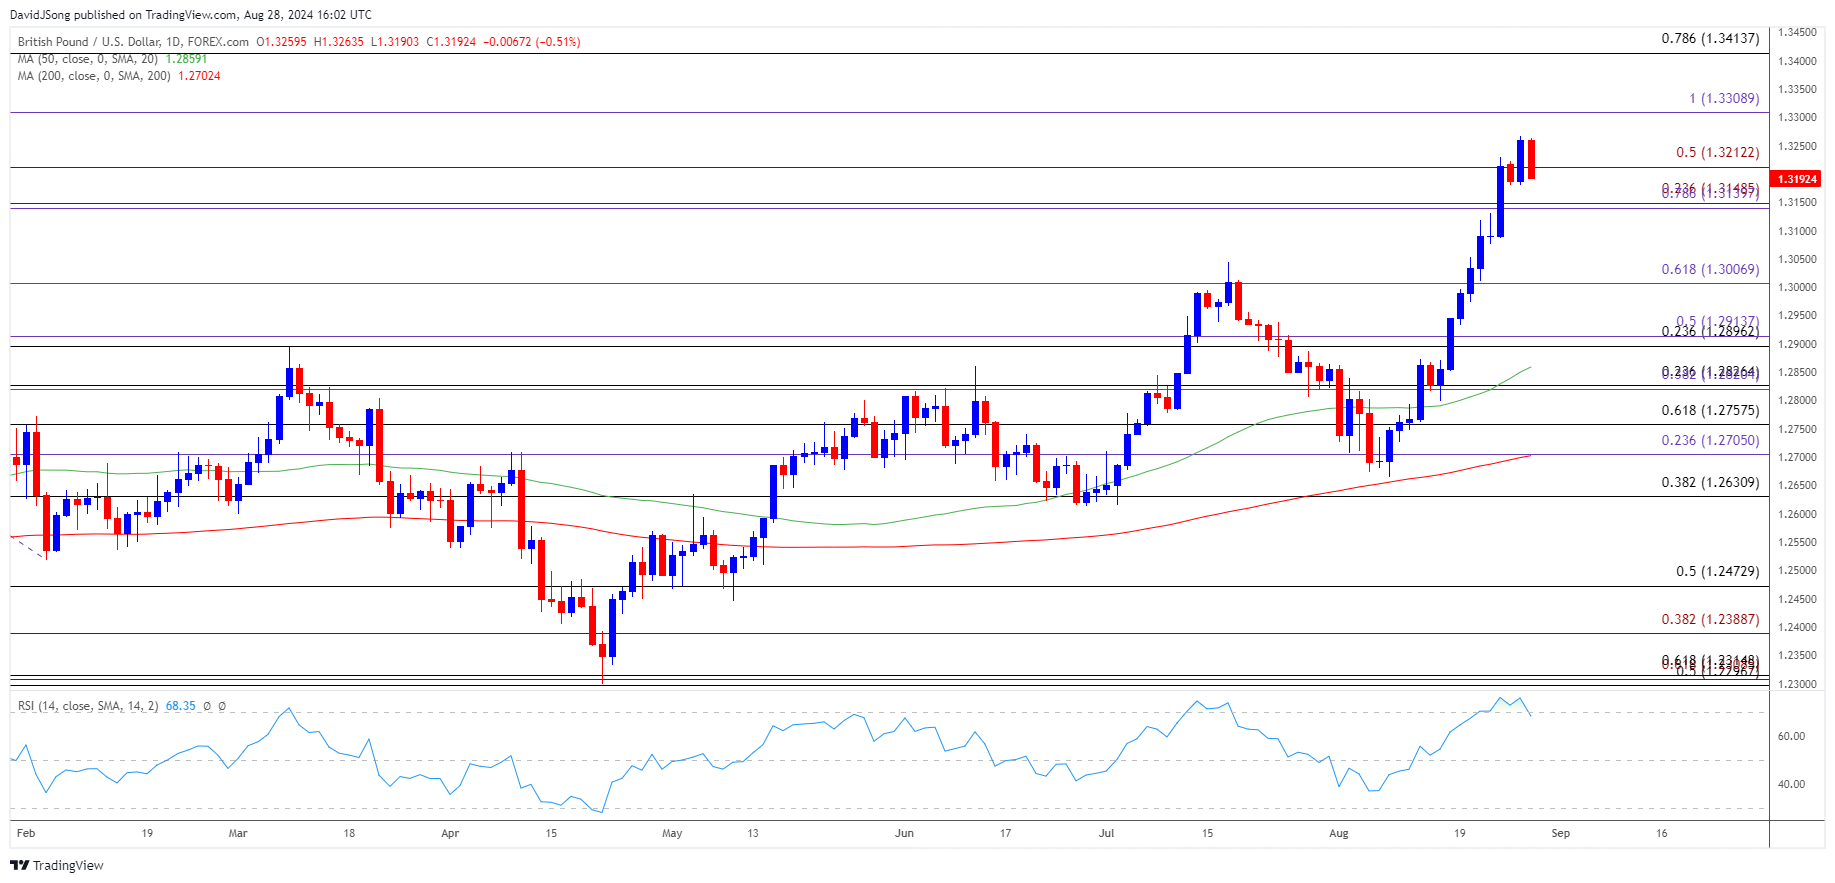Click the open price O1.32595
The image size is (1835, 883).
[x=282, y=42]
